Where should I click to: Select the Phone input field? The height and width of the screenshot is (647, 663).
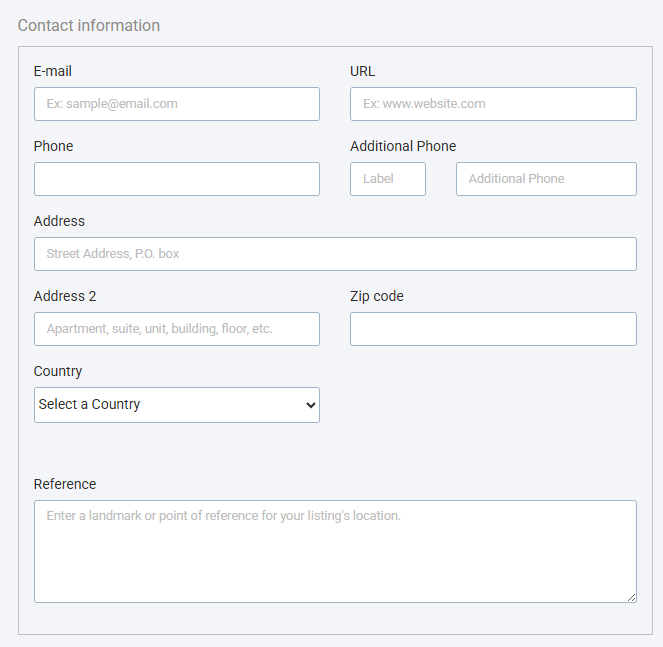tap(177, 179)
